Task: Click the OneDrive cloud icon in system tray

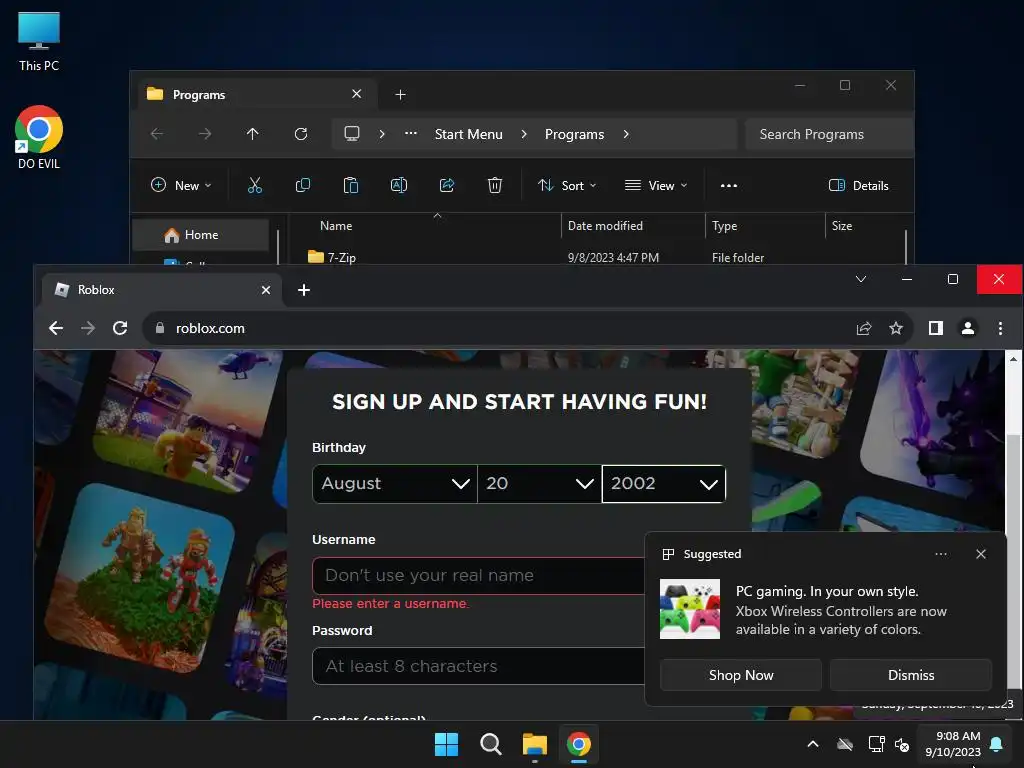Action: tap(845, 744)
